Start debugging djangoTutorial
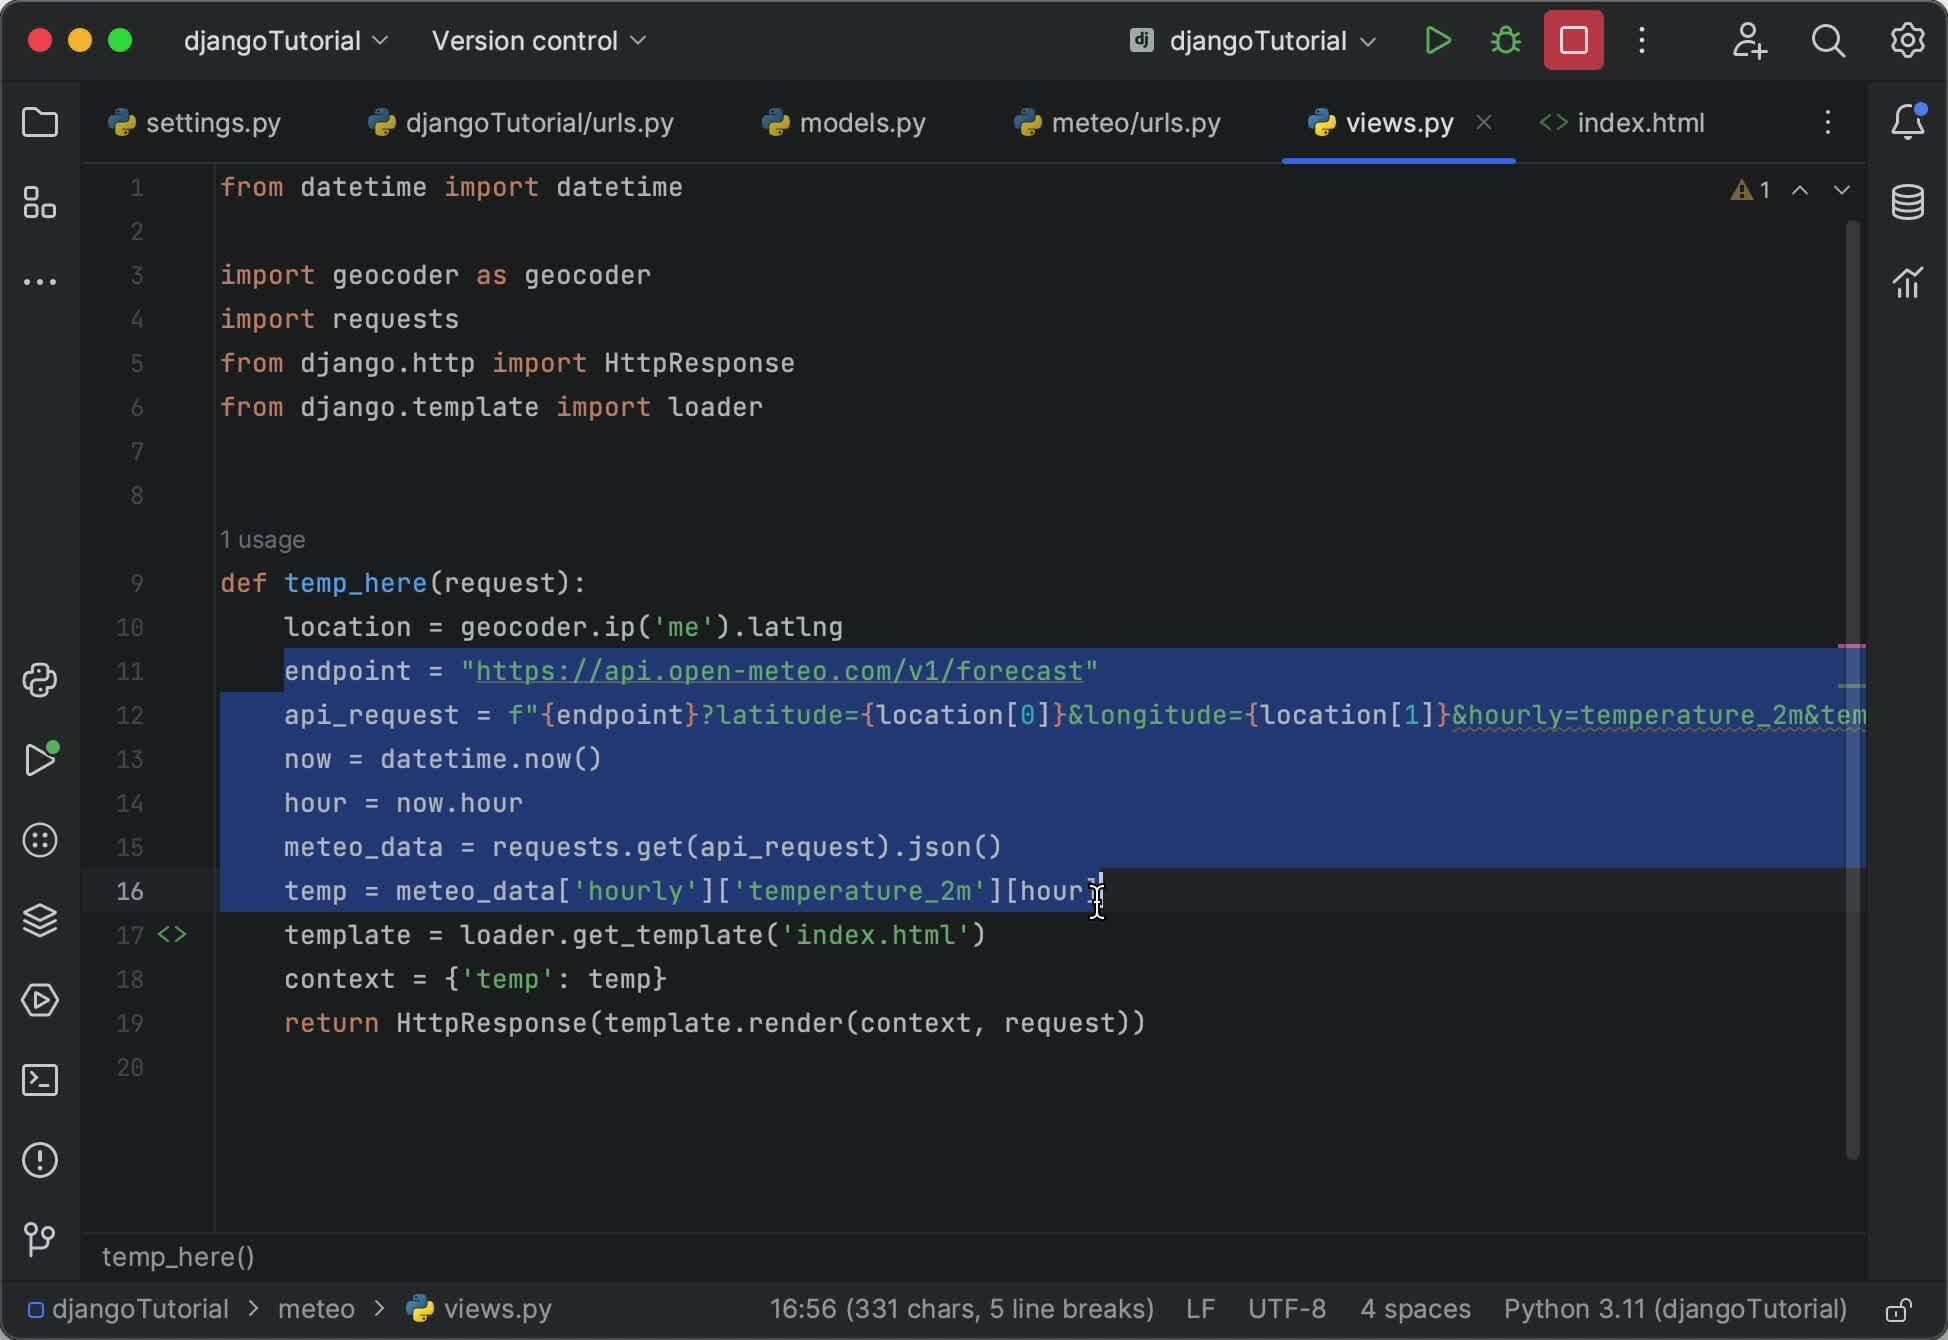The width and height of the screenshot is (1948, 1340). 1505,40
